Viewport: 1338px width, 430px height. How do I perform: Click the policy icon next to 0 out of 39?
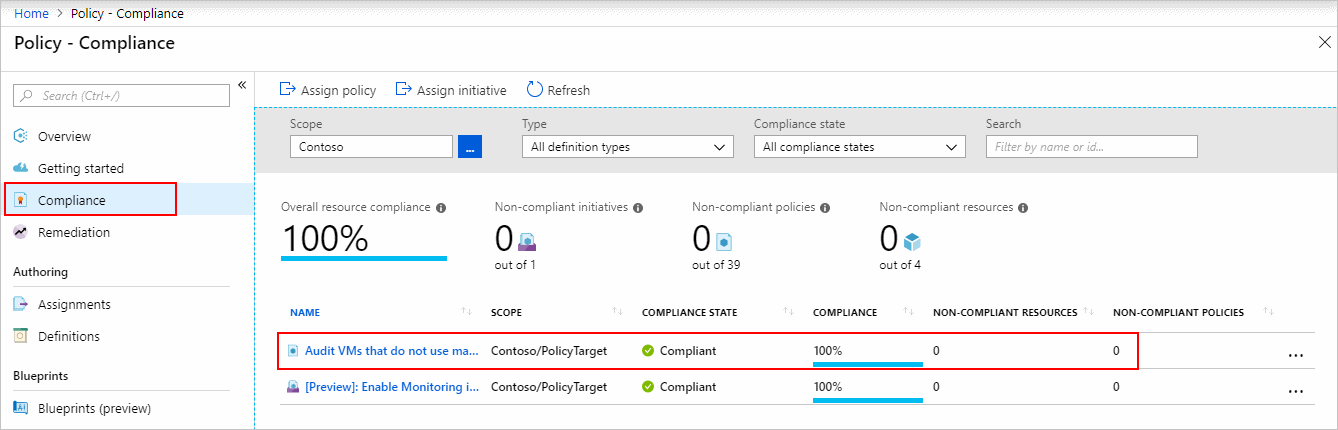click(726, 241)
